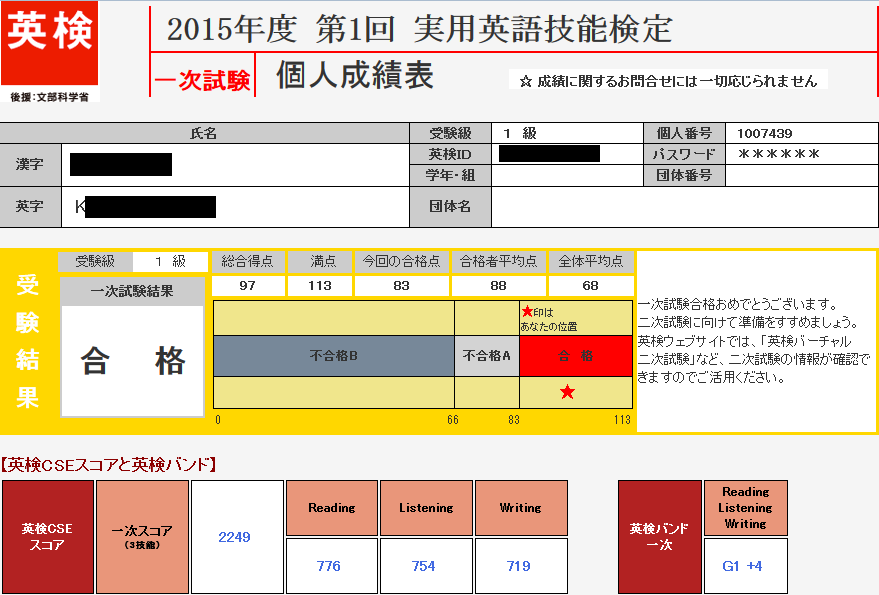
Task: Click the 個人成績表 title
Action: click(355, 75)
